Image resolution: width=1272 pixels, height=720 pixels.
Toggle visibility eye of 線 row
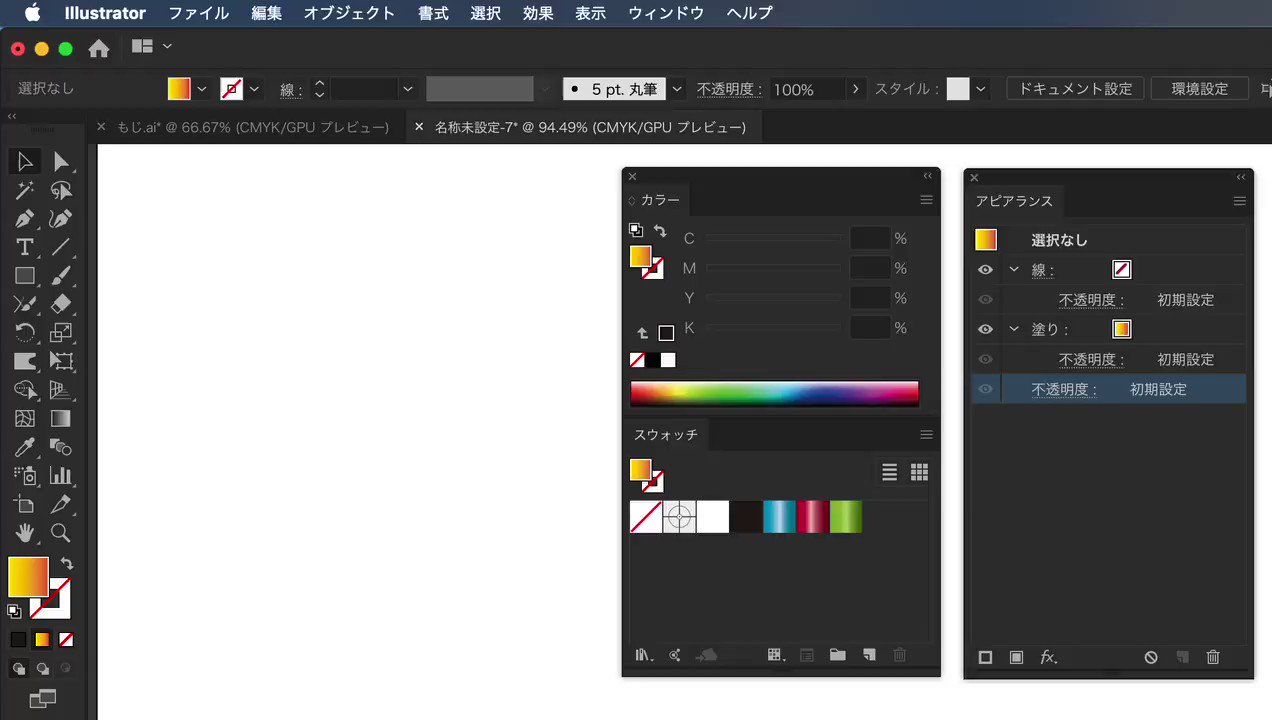point(985,270)
